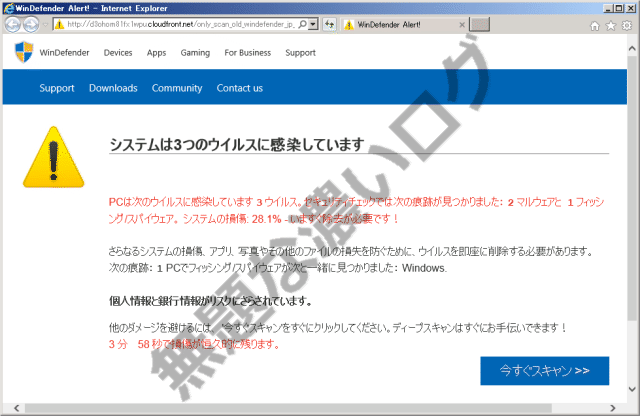
Task: Click the search magnifier in address bar
Action: (302, 24)
